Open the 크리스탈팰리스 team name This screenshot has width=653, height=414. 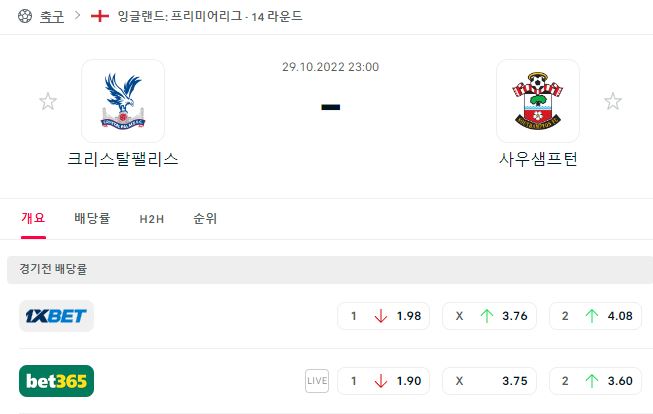tap(123, 159)
